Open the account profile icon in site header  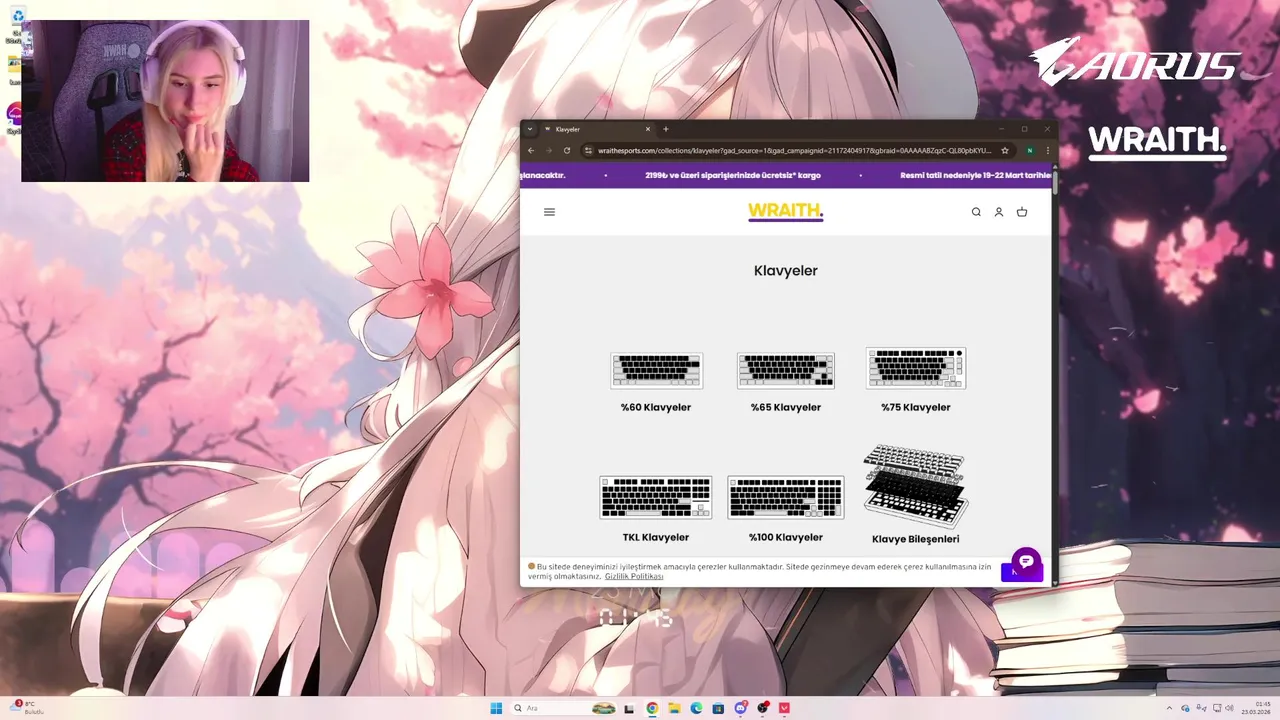(999, 212)
